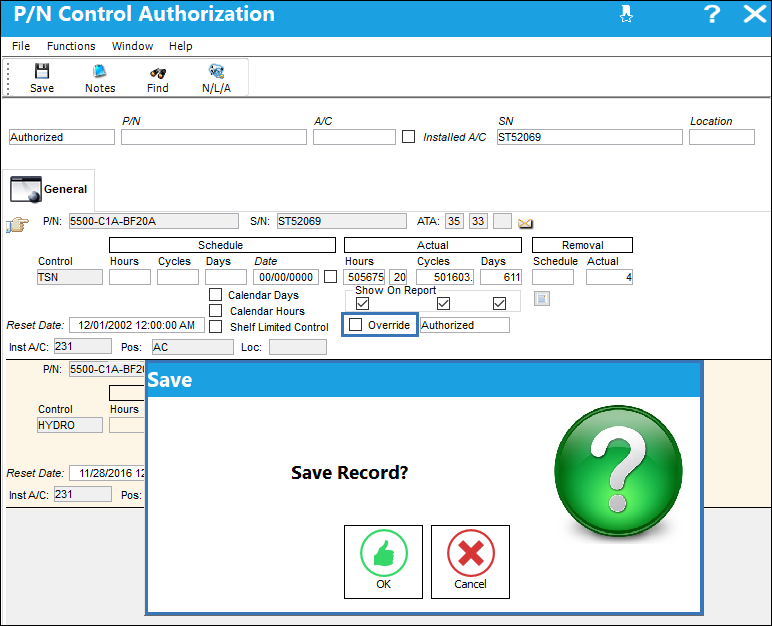This screenshot has width=772, height=626.
Task: Click the Loc field
Action: (298, 347)
